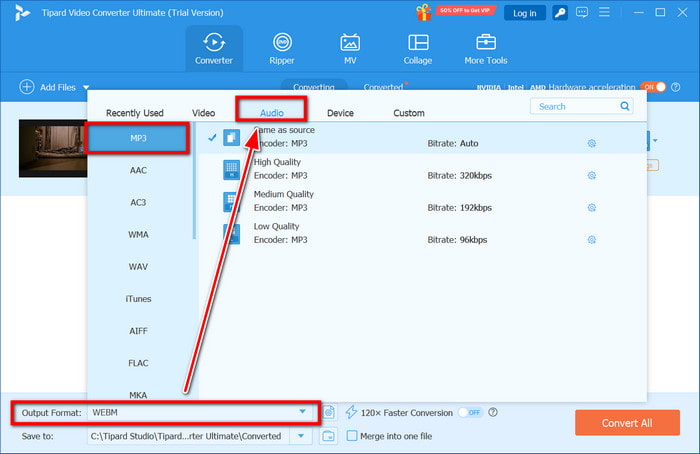Select WMA audio format
Screen dimensions: 700x454
(x=138, y=235)
